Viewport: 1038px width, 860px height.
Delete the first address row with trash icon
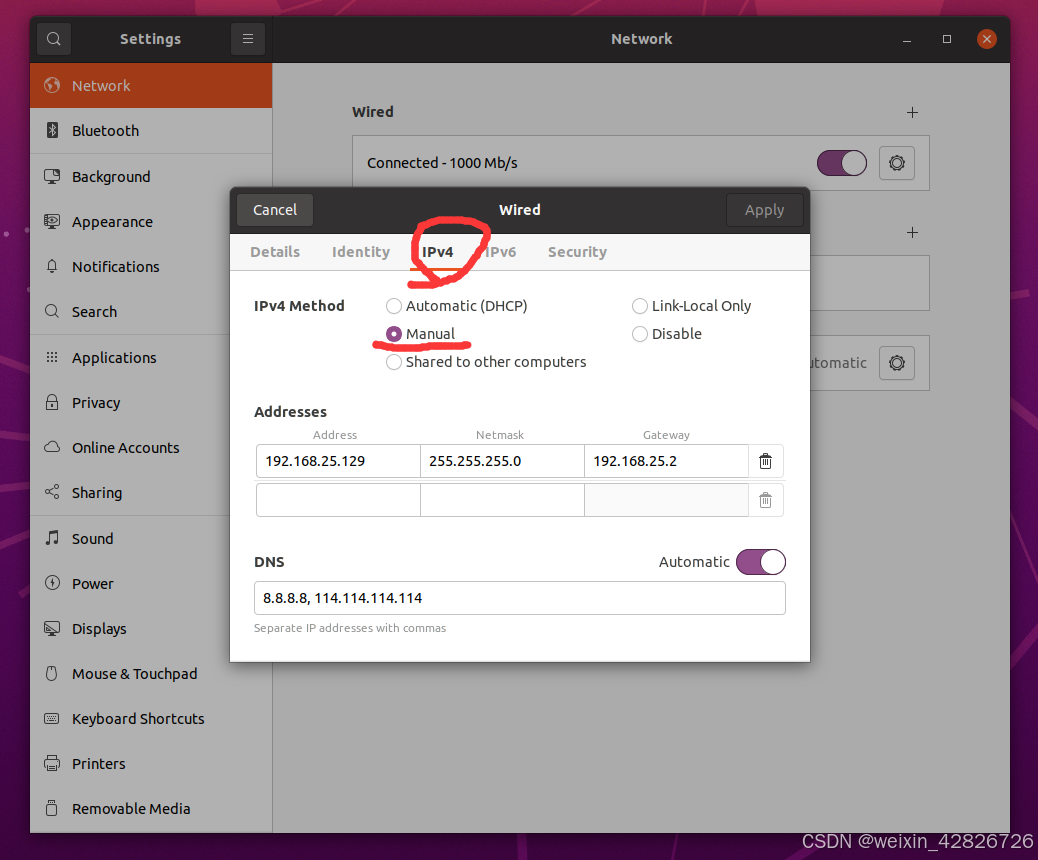[765, 461]
